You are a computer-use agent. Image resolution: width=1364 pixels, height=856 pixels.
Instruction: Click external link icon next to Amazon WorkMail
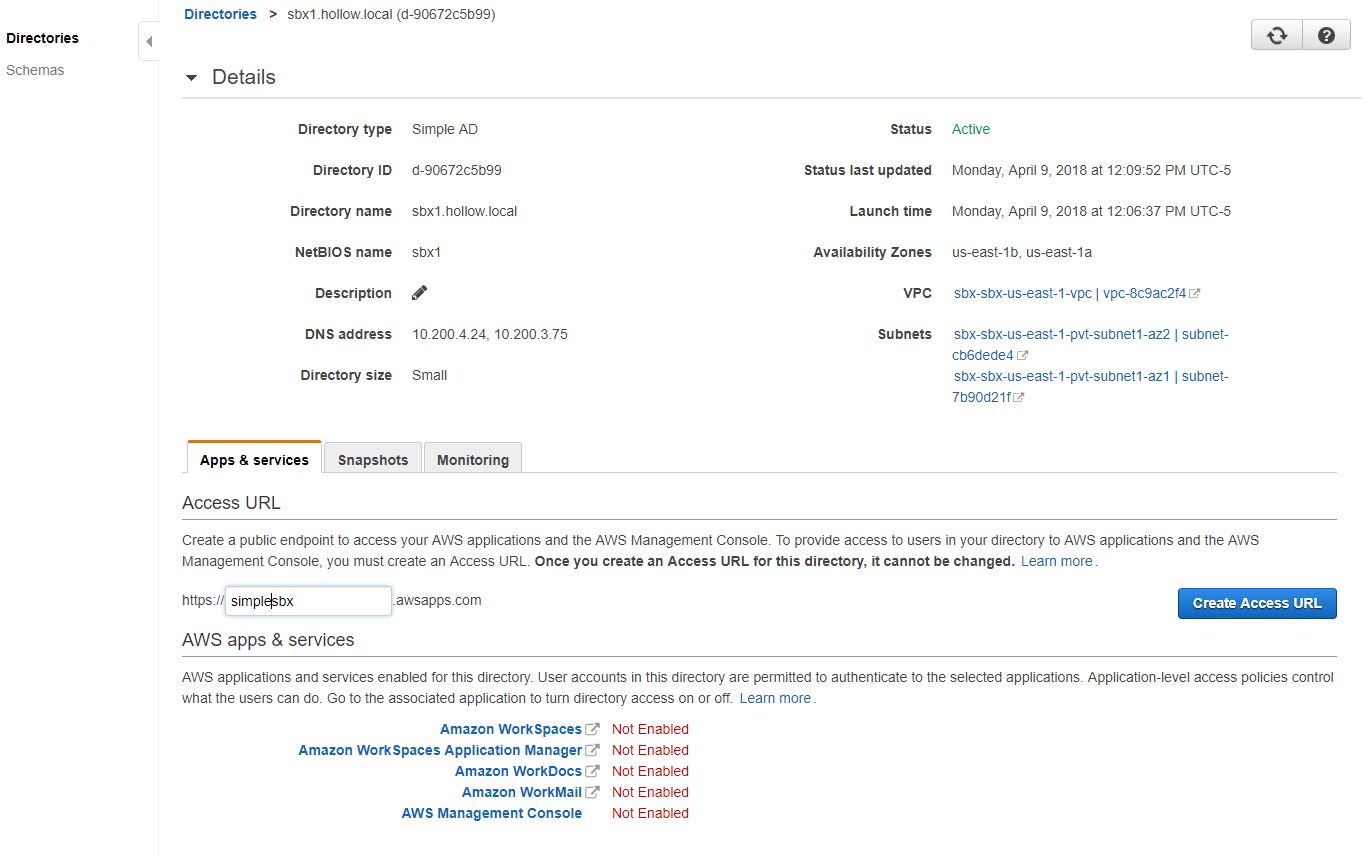tap(593, 793)
